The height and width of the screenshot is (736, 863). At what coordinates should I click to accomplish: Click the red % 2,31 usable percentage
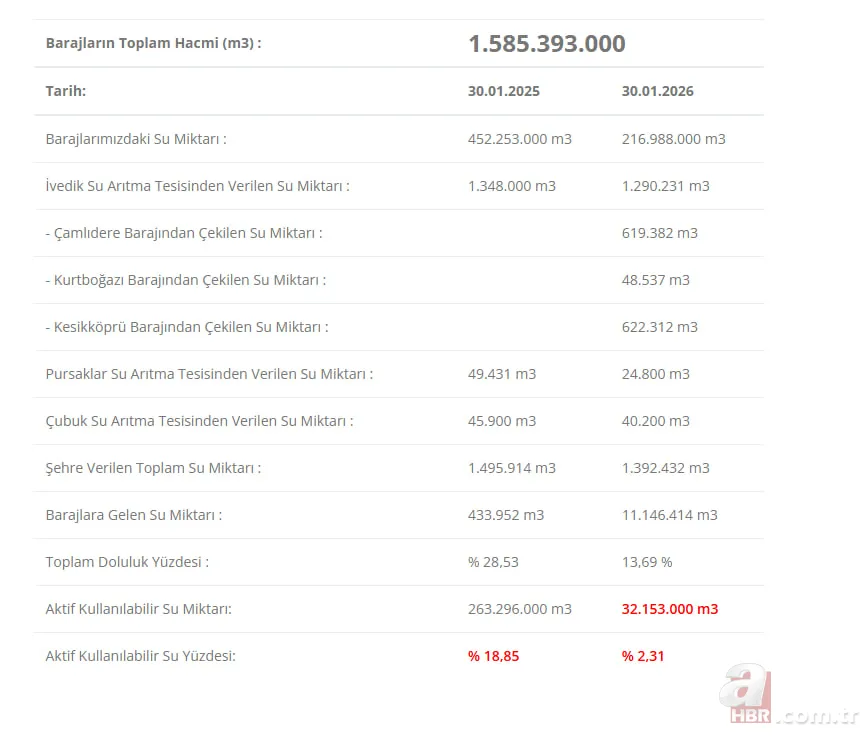[642, 656]
